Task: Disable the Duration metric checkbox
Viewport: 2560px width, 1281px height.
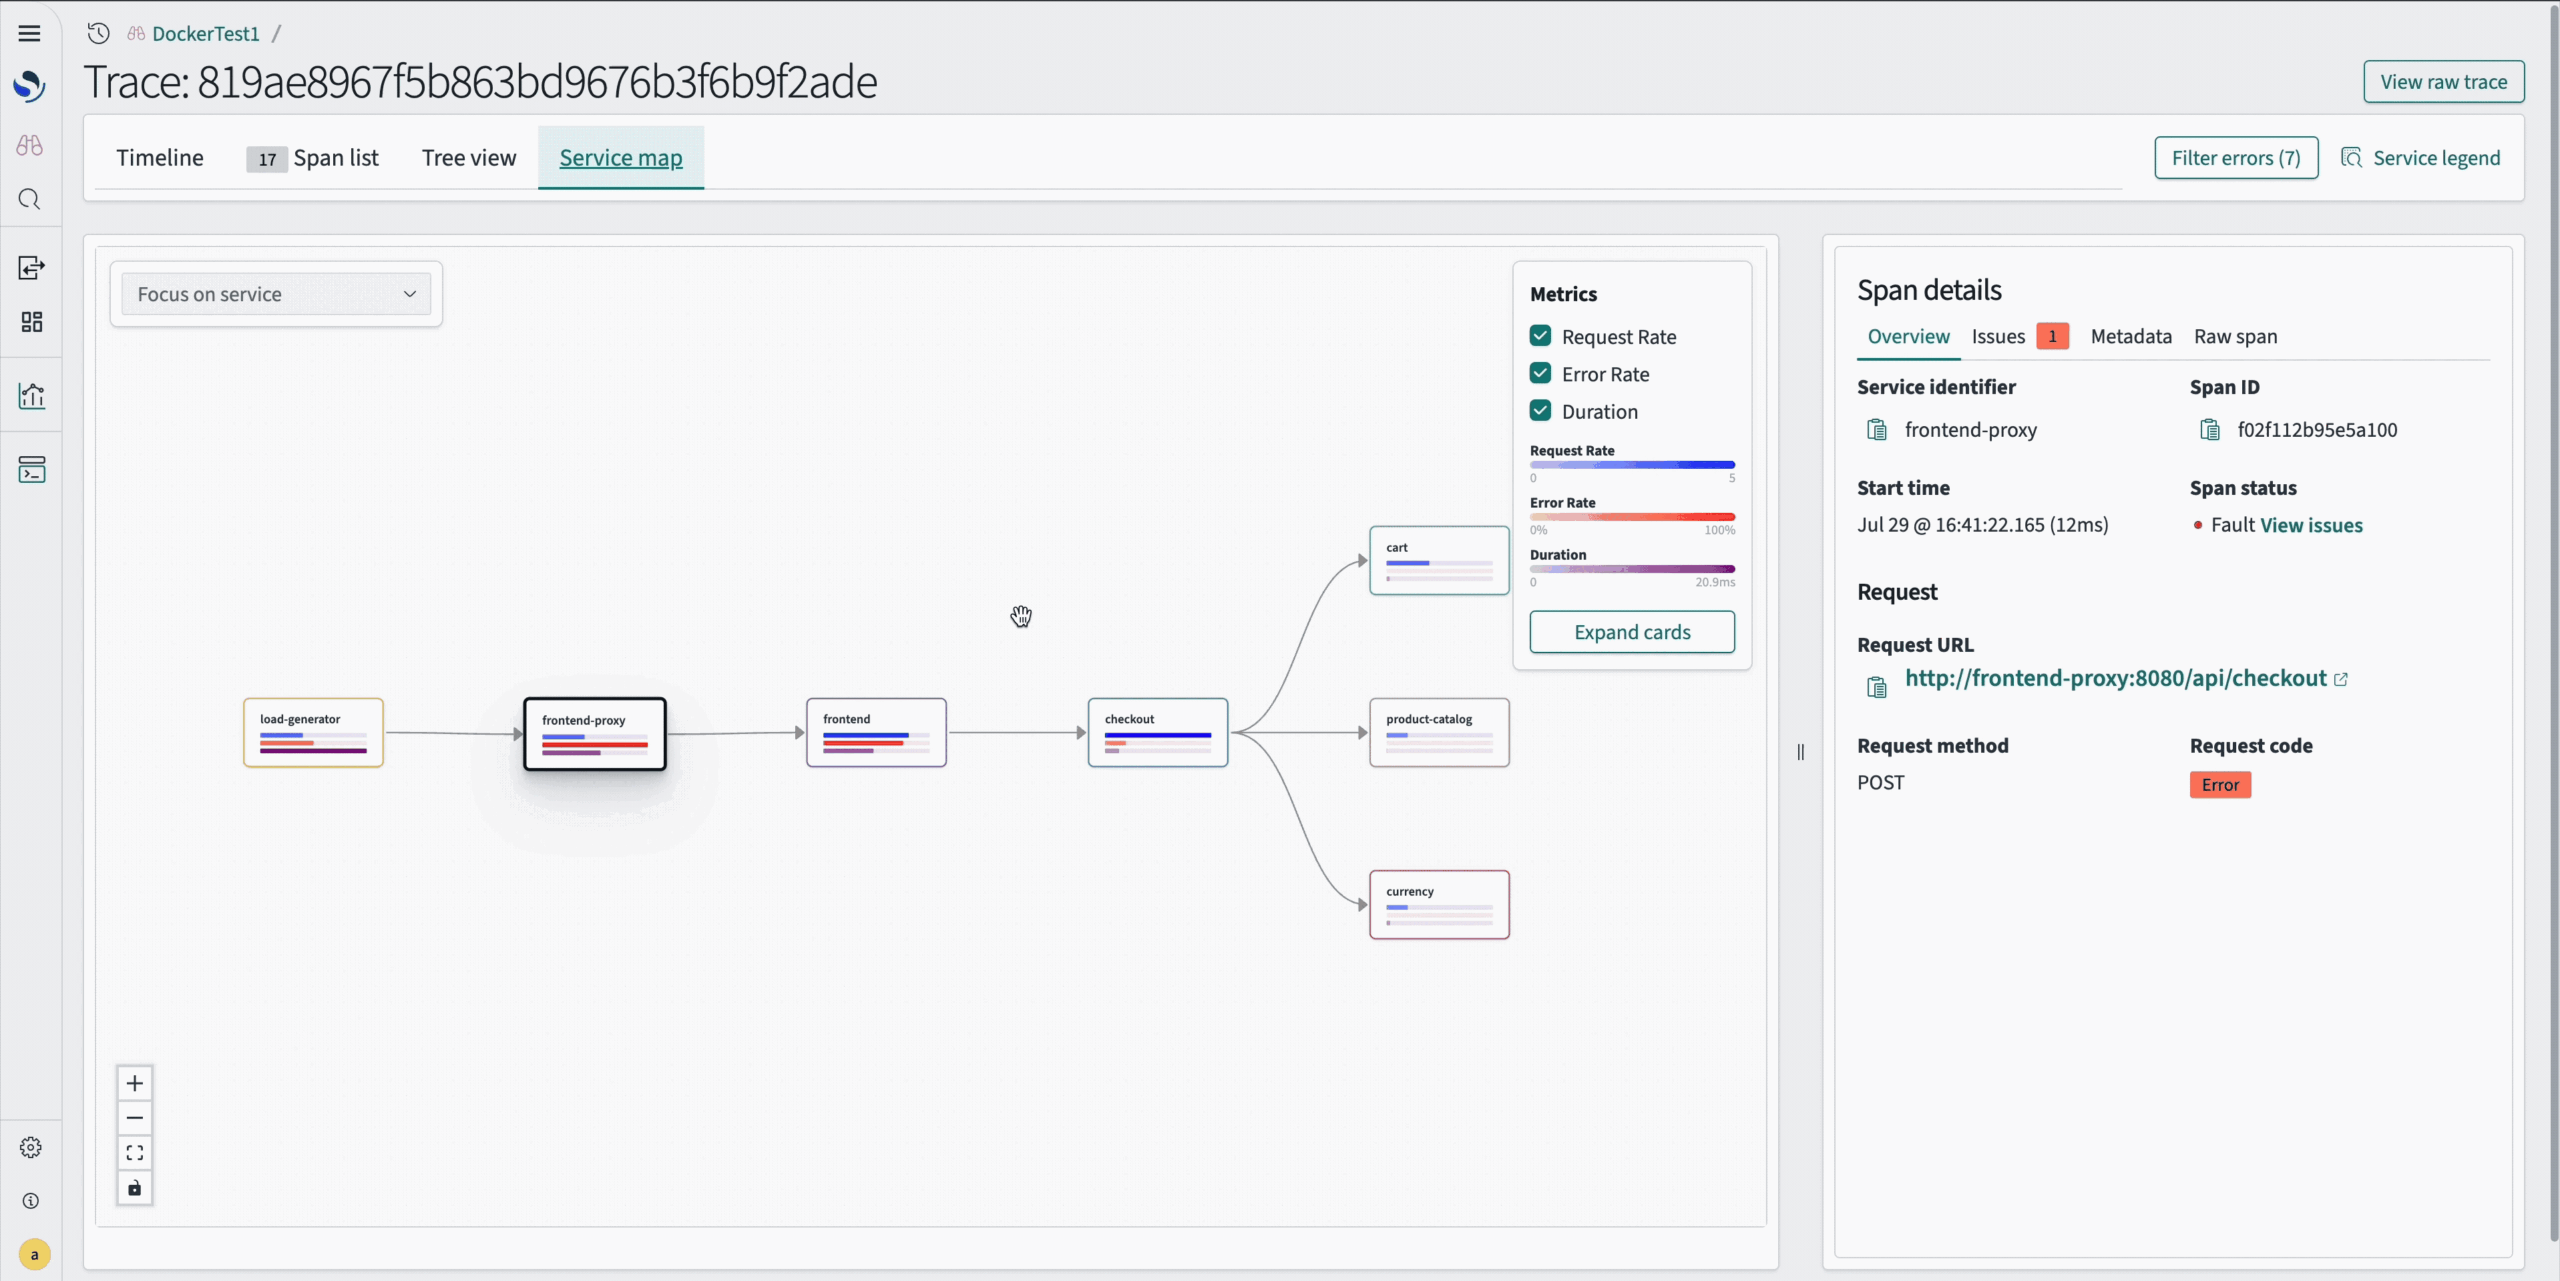Action: 1540,411
